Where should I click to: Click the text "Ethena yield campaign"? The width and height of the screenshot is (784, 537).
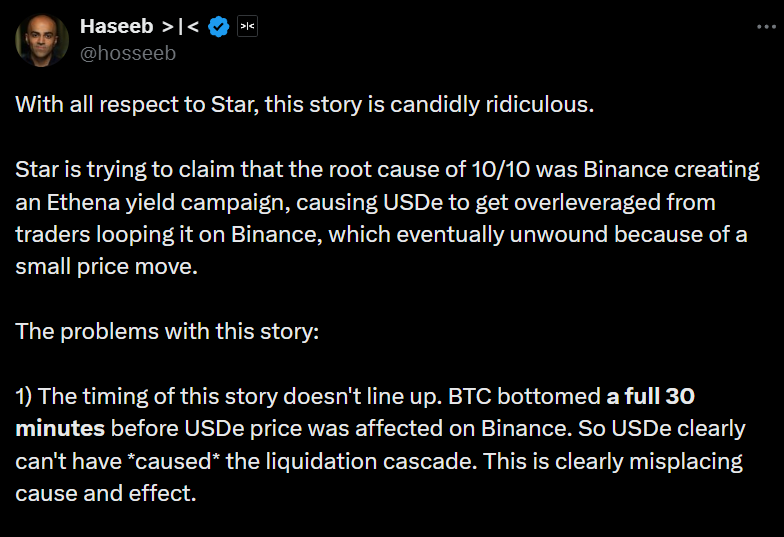point(146,202)
